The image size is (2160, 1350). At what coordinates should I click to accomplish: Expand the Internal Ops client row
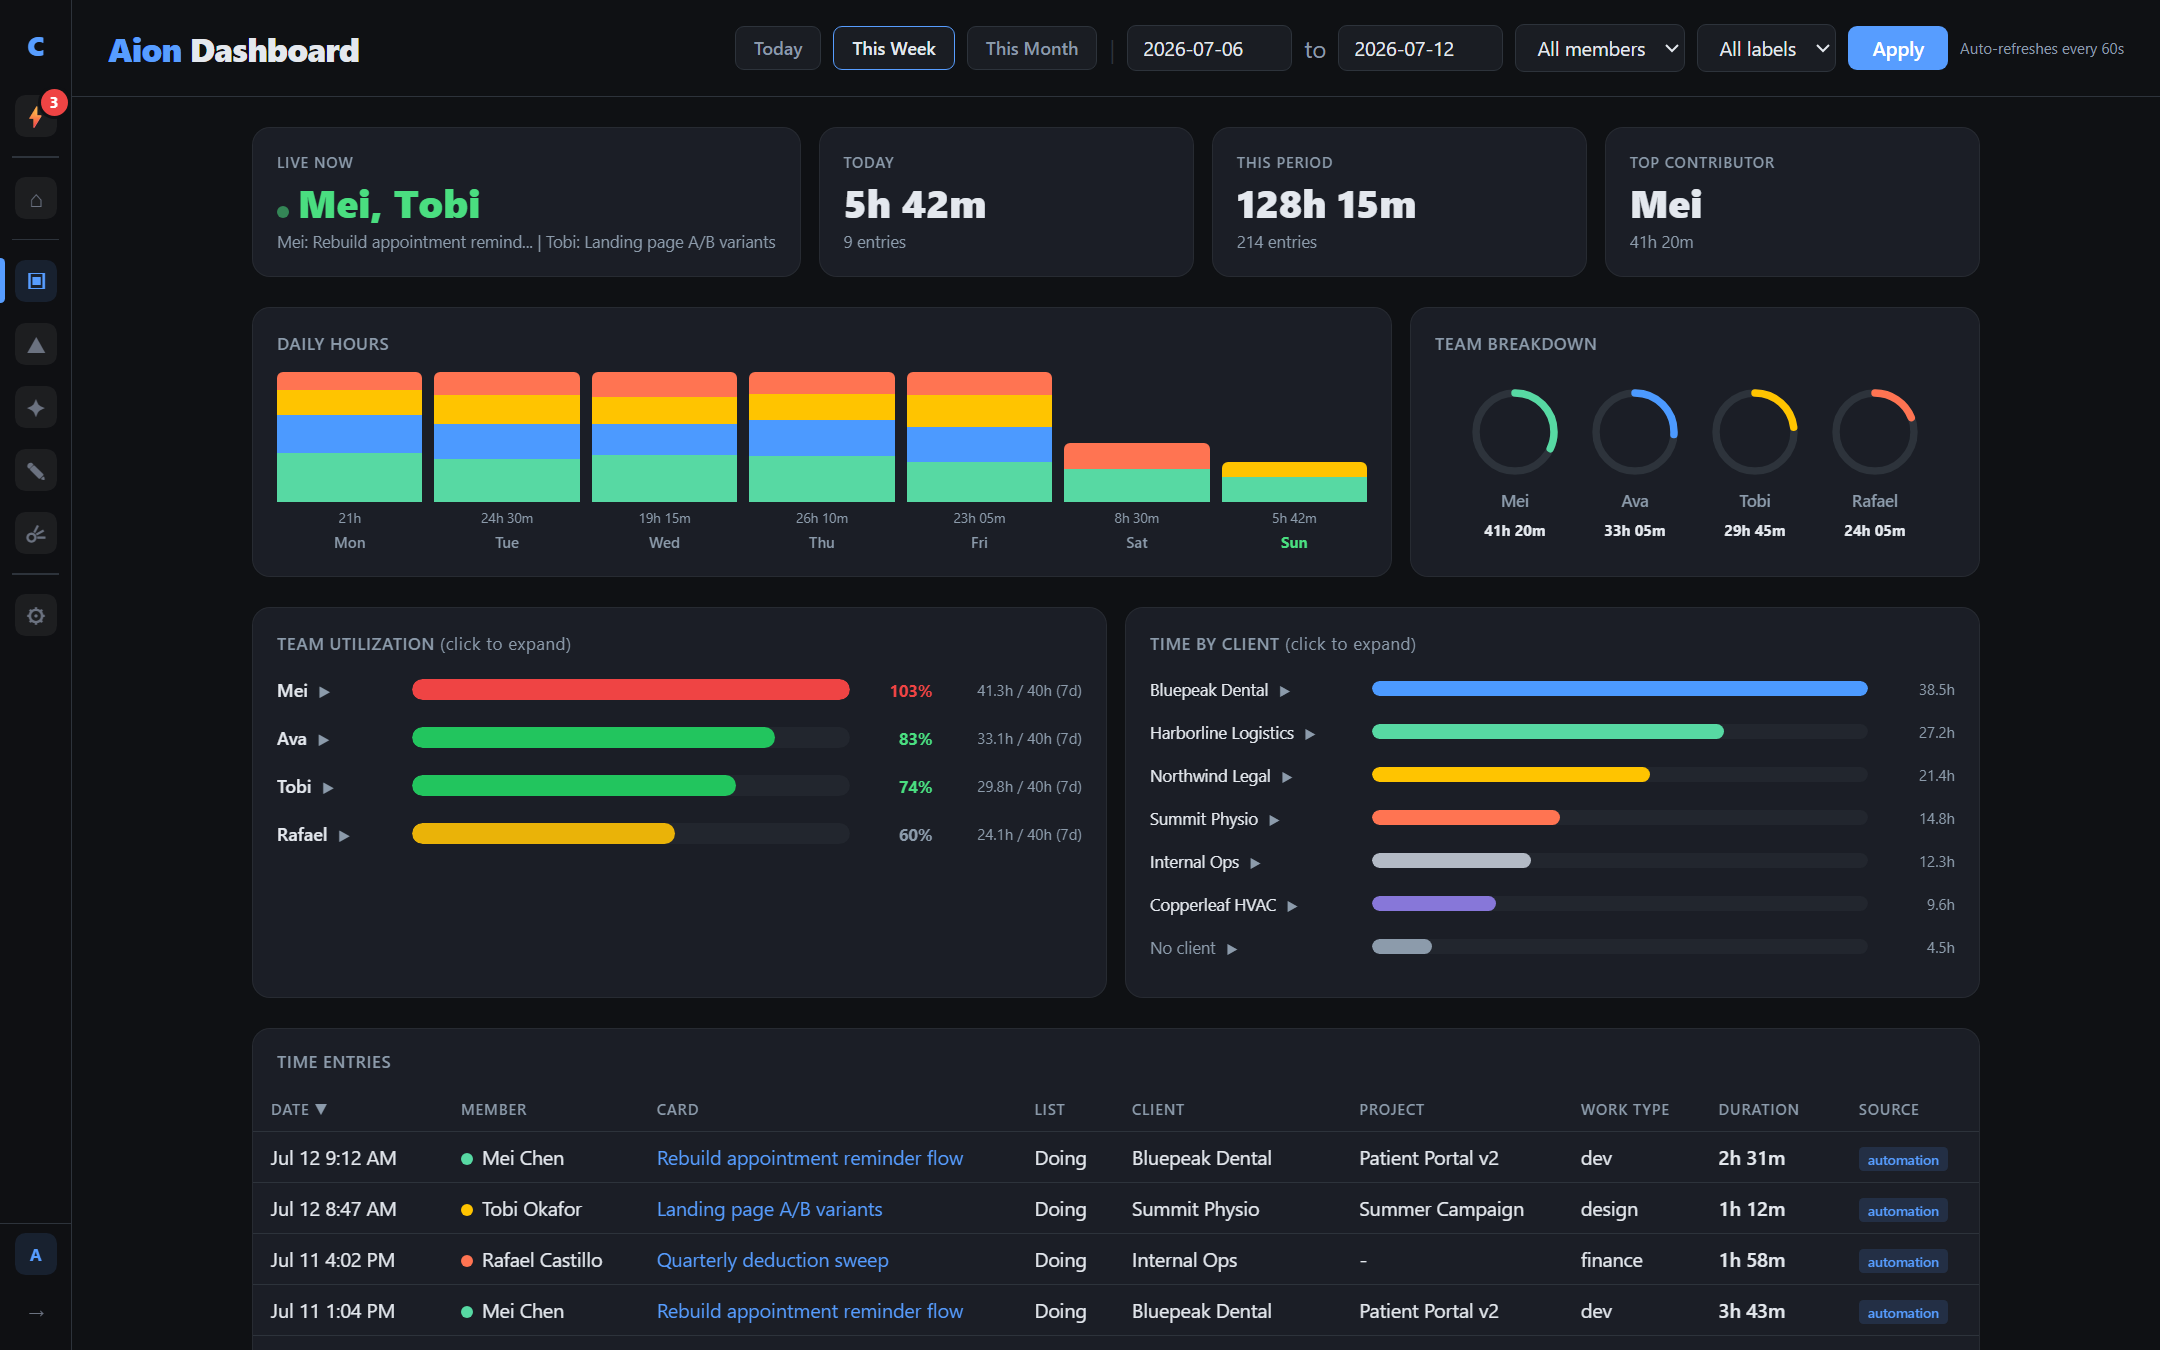1552,862
